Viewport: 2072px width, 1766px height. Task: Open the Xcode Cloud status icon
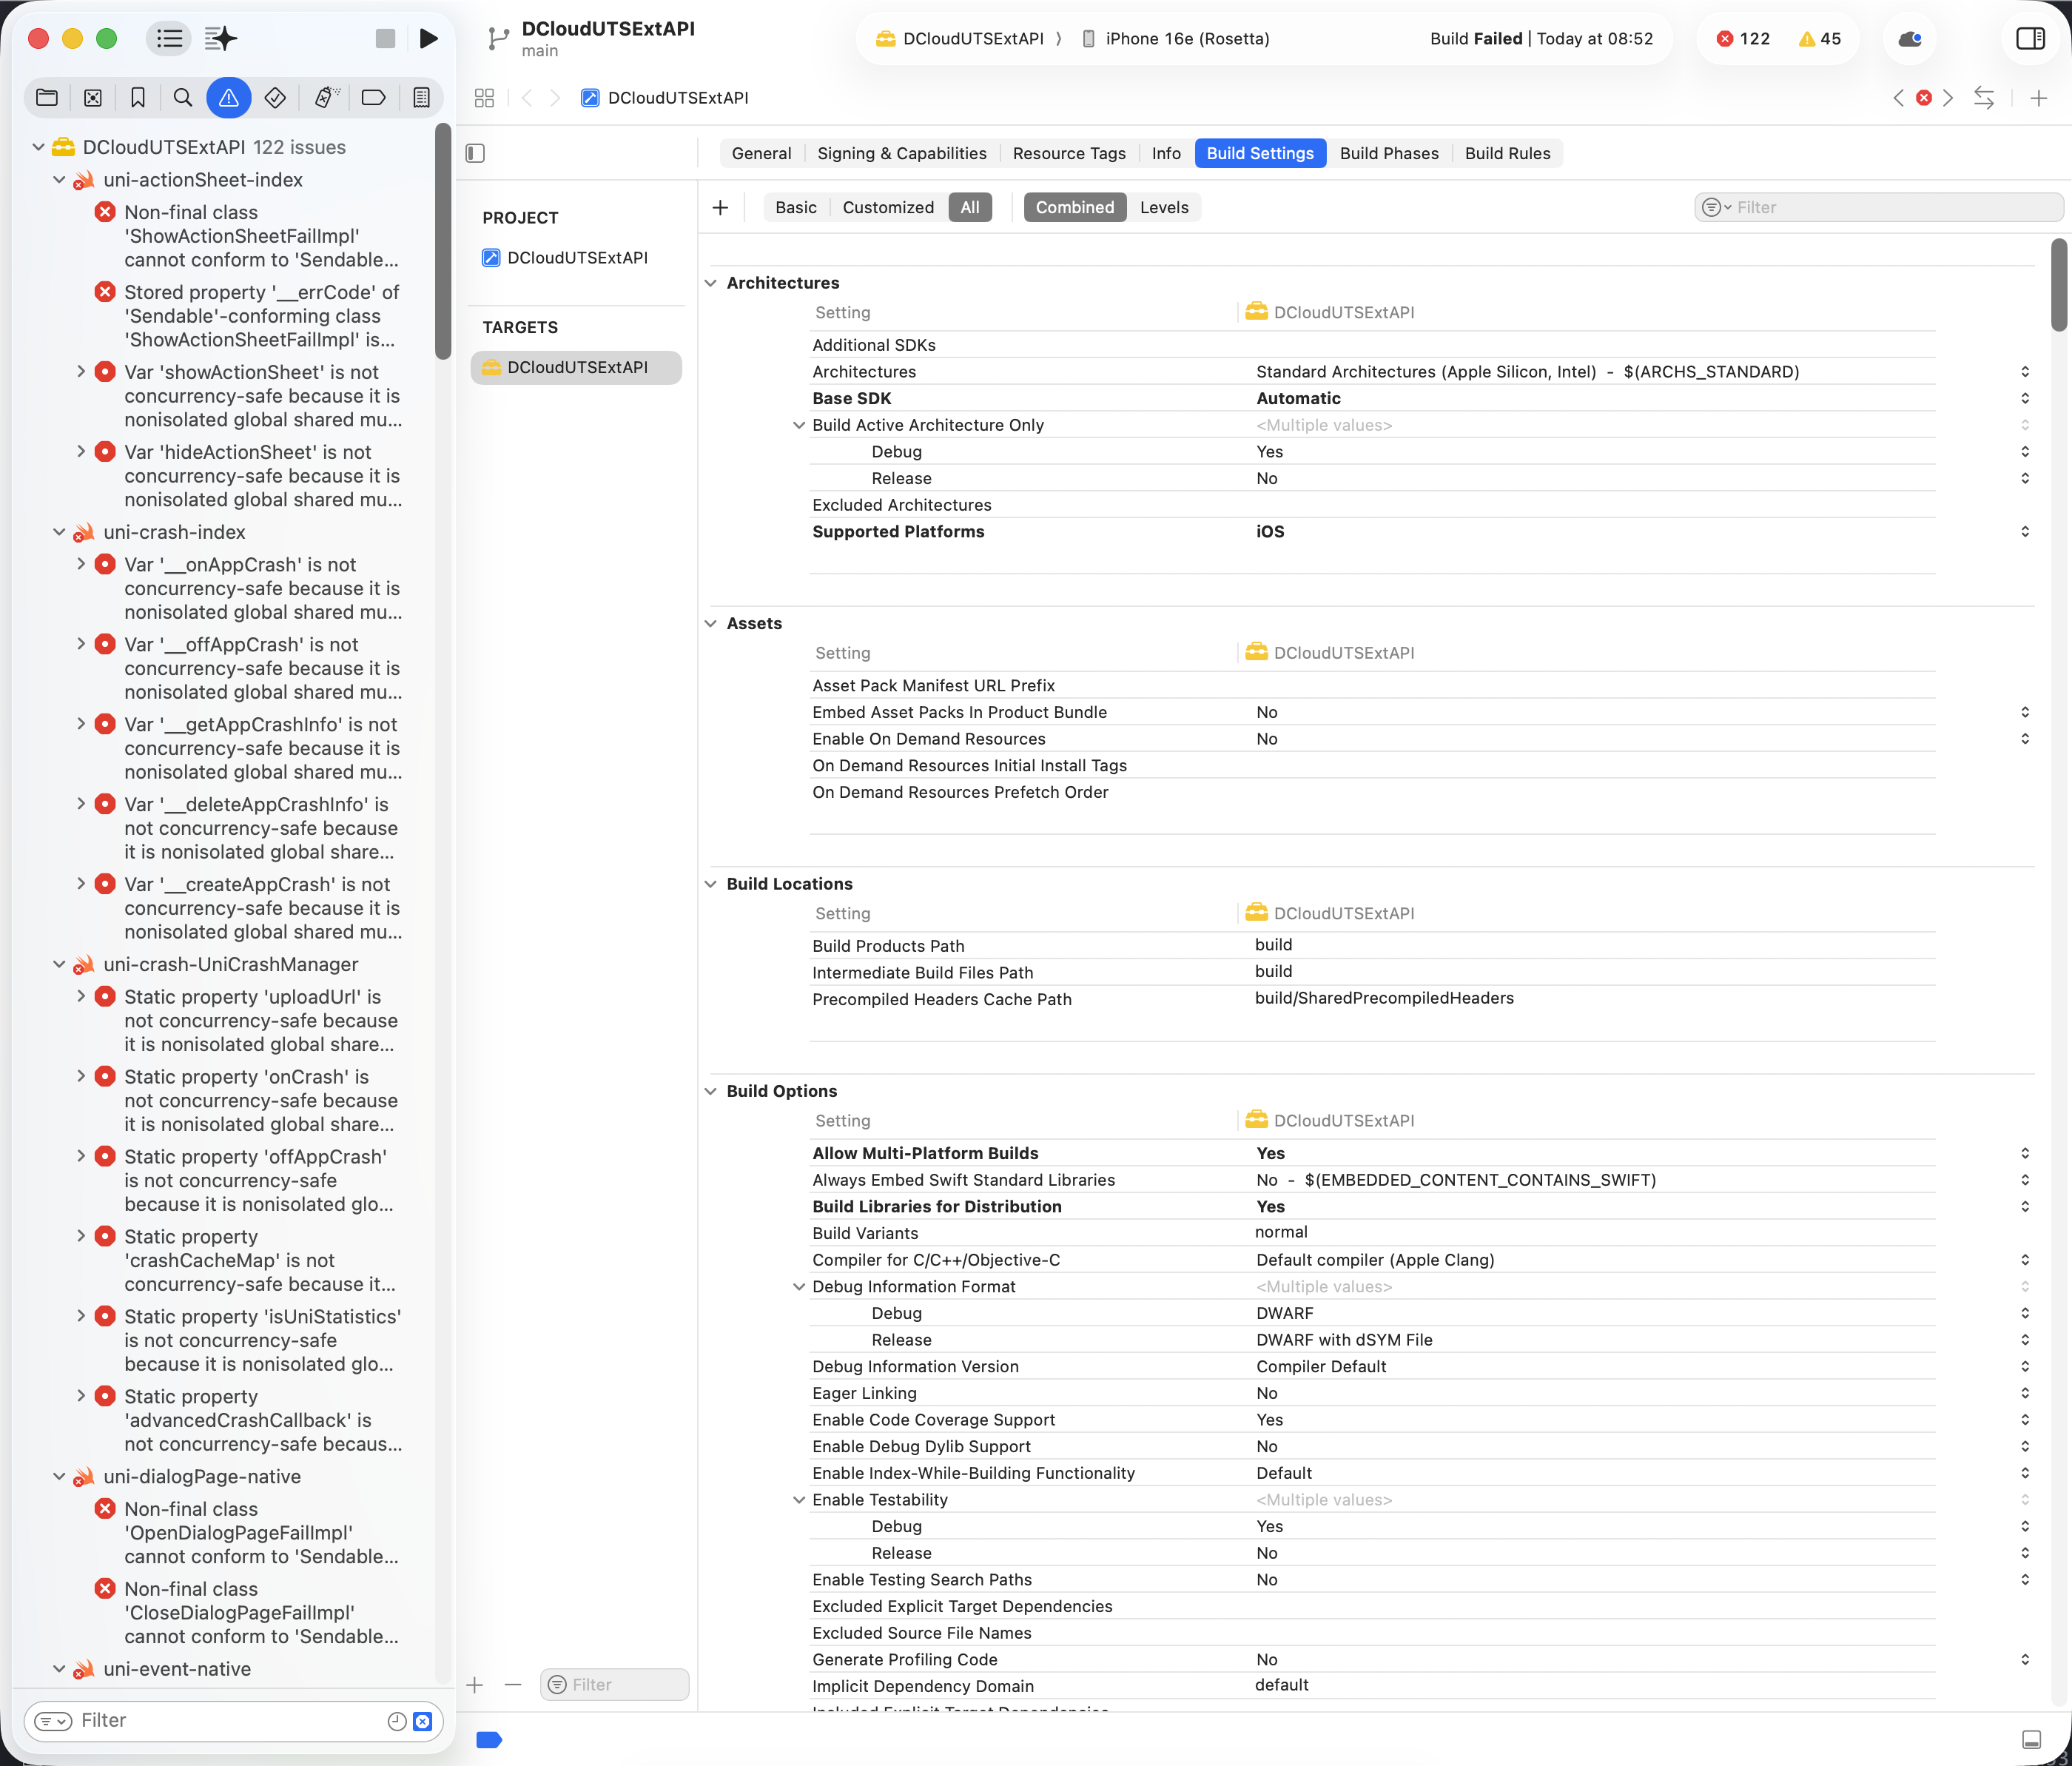point(1909,39)
